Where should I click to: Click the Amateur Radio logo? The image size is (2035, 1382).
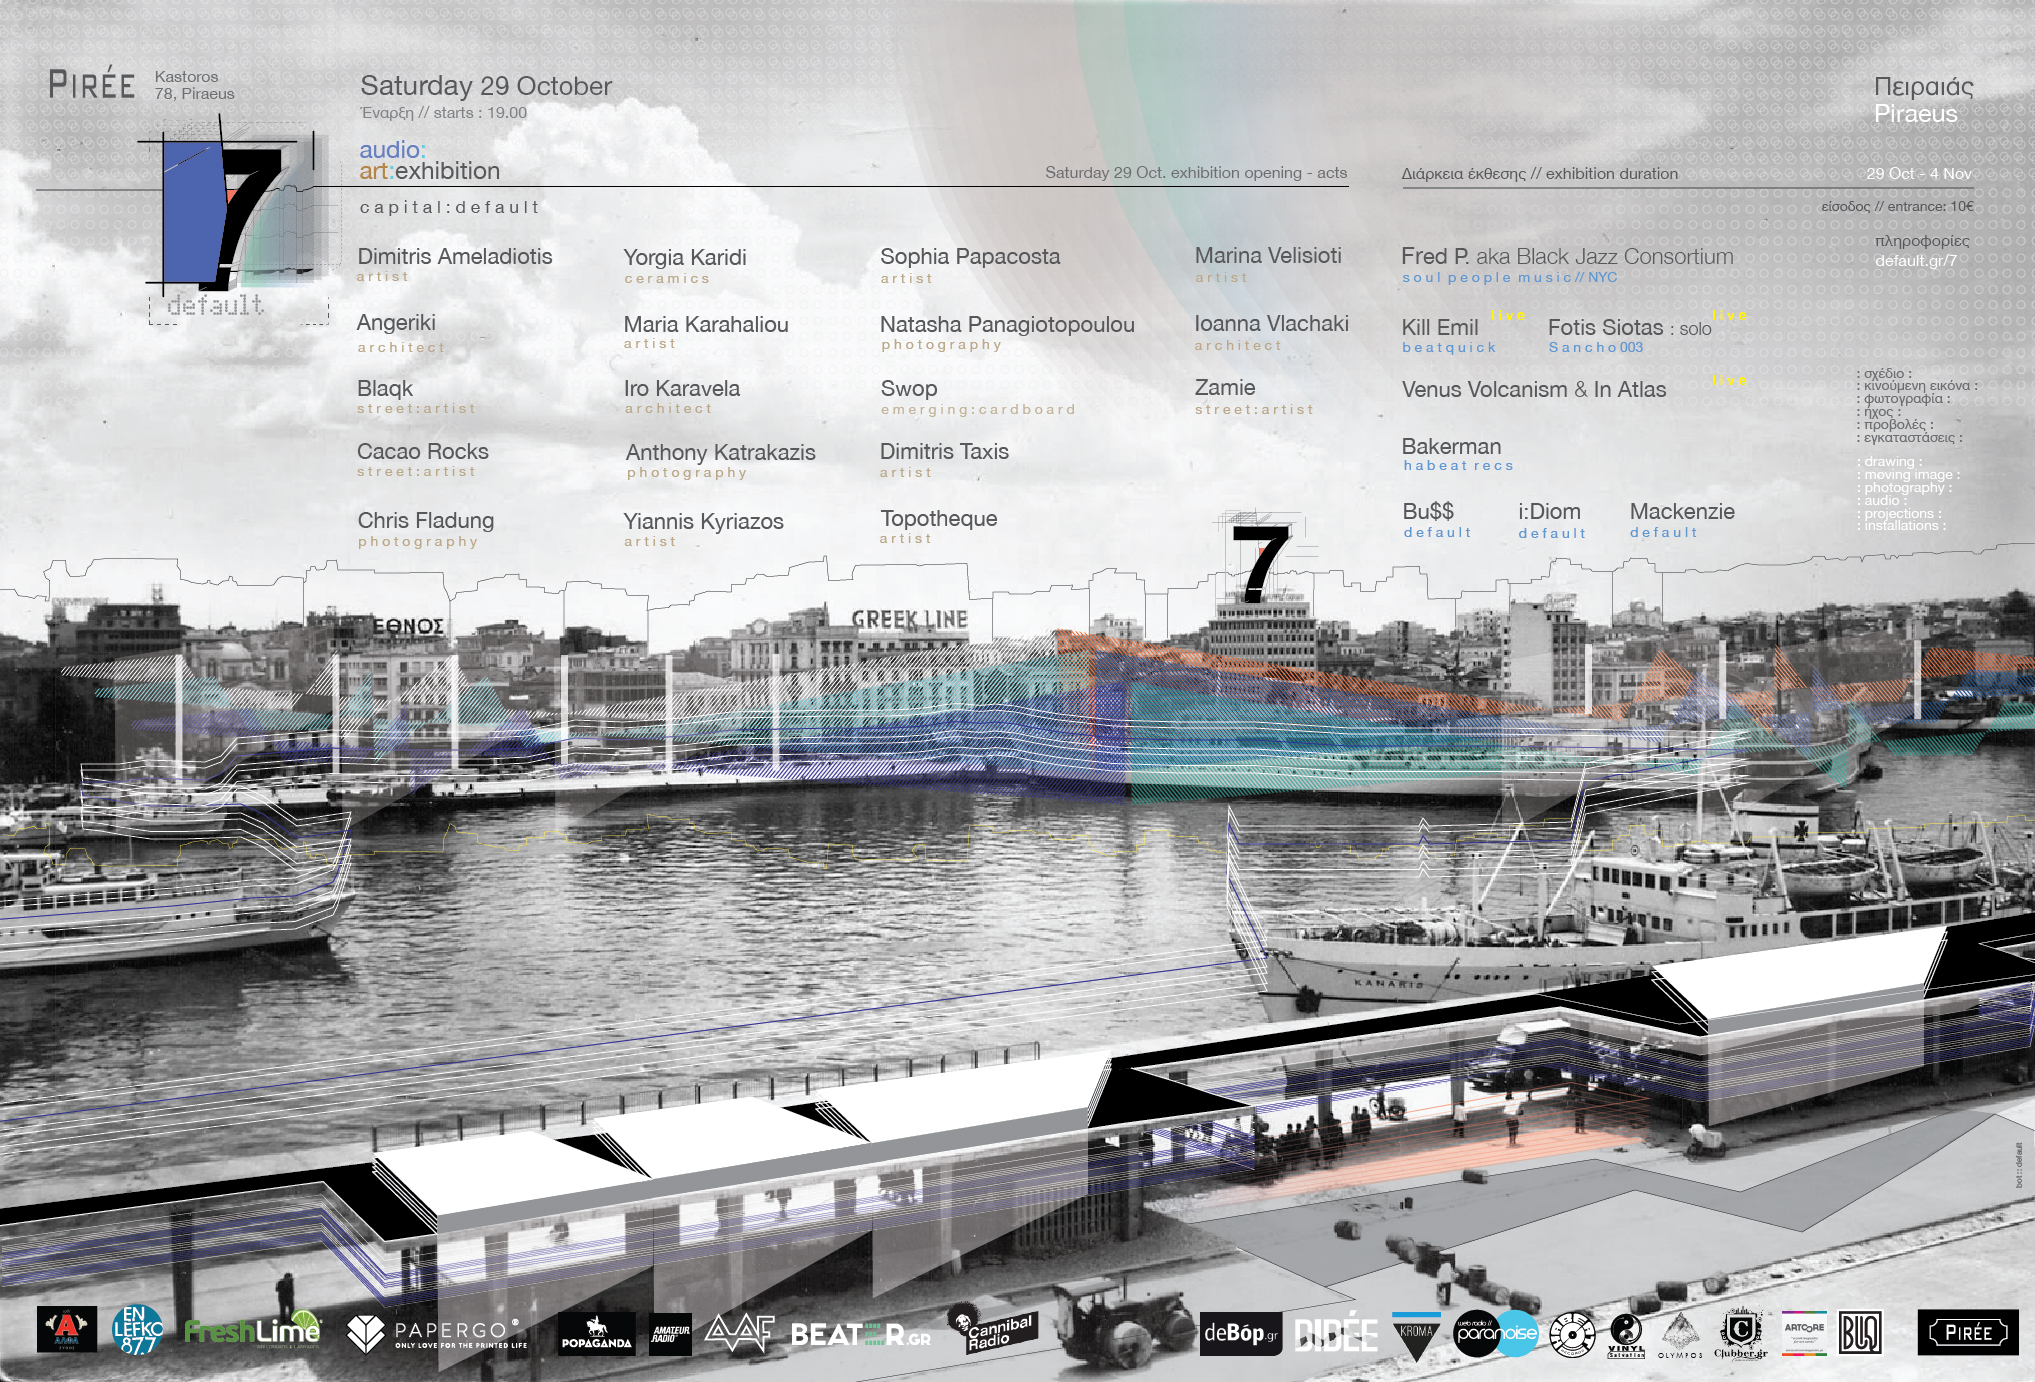pos(670,1333)
